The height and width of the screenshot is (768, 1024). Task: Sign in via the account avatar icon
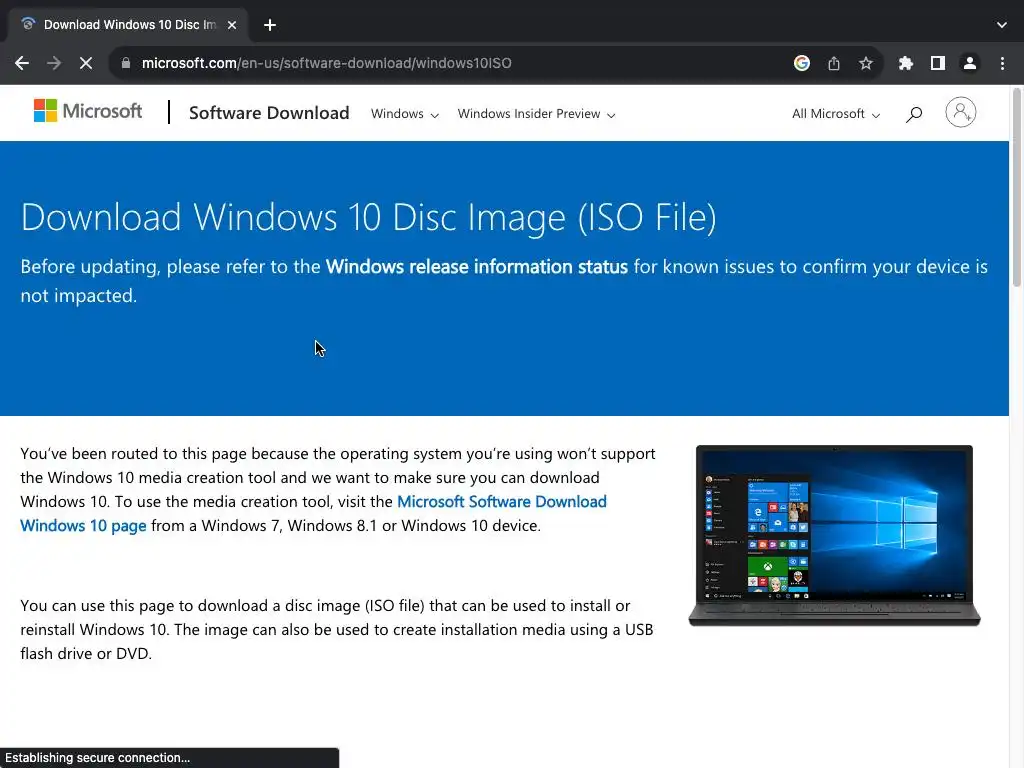[960, 112]
